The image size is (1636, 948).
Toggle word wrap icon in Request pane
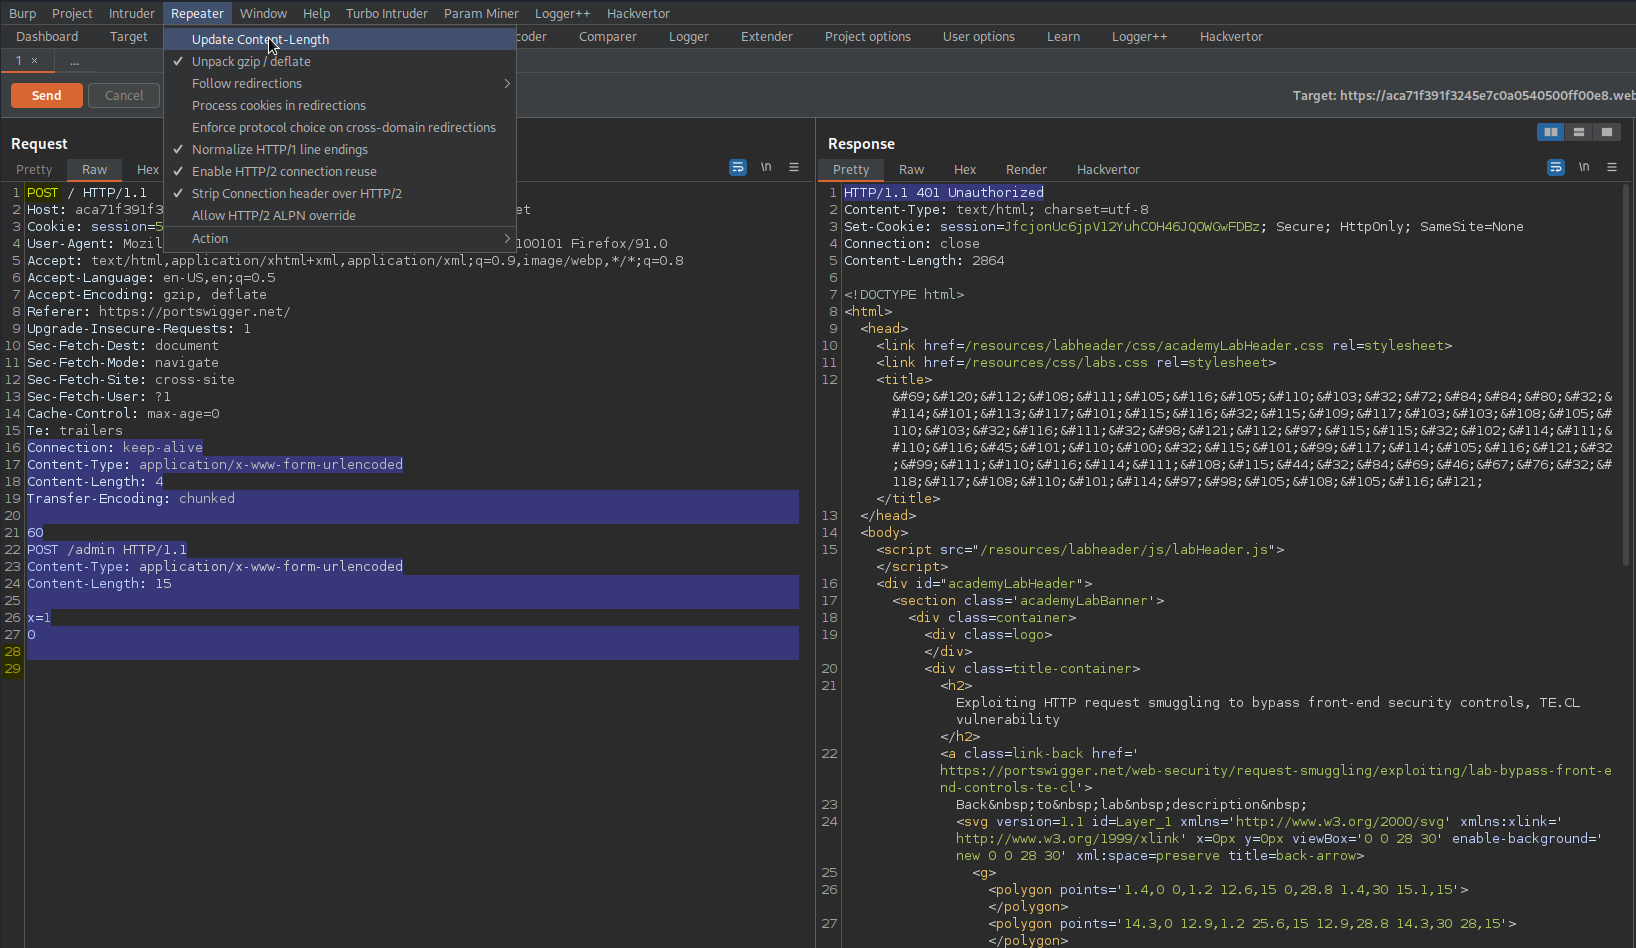coord(738,168)
